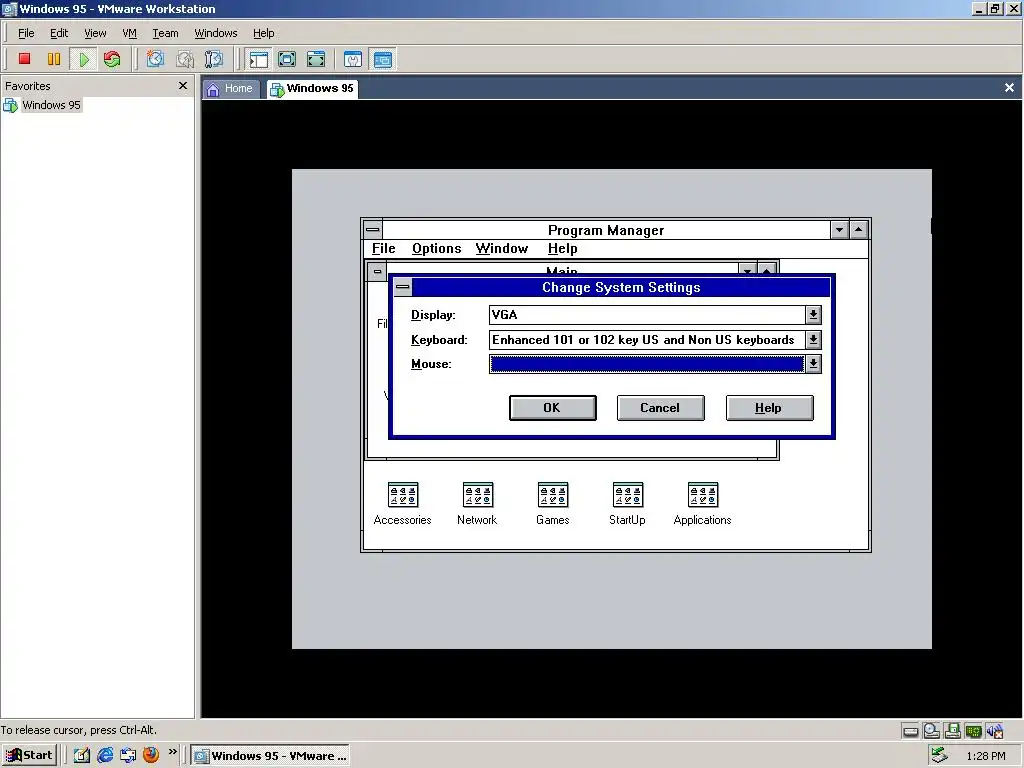The height and width of the screenshot is (768, 1024).
Task: Click the hard disk status icon
Action: 910,731
